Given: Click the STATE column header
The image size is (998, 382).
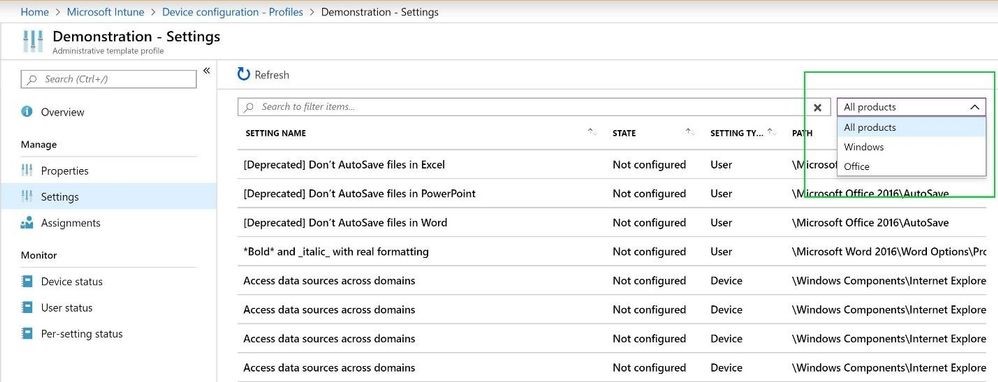Looking at the screenshot, I should (x=624, y=133).
